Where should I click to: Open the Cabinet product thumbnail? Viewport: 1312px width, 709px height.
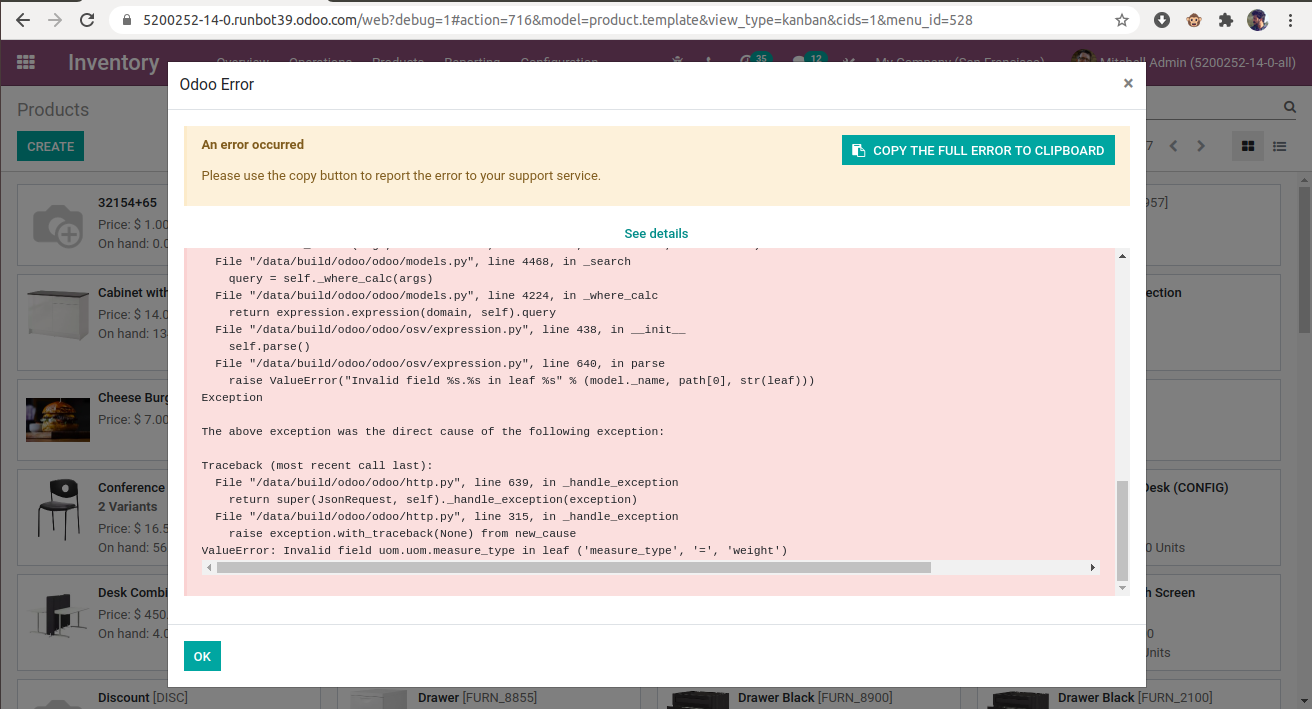(x=58, y=314)
